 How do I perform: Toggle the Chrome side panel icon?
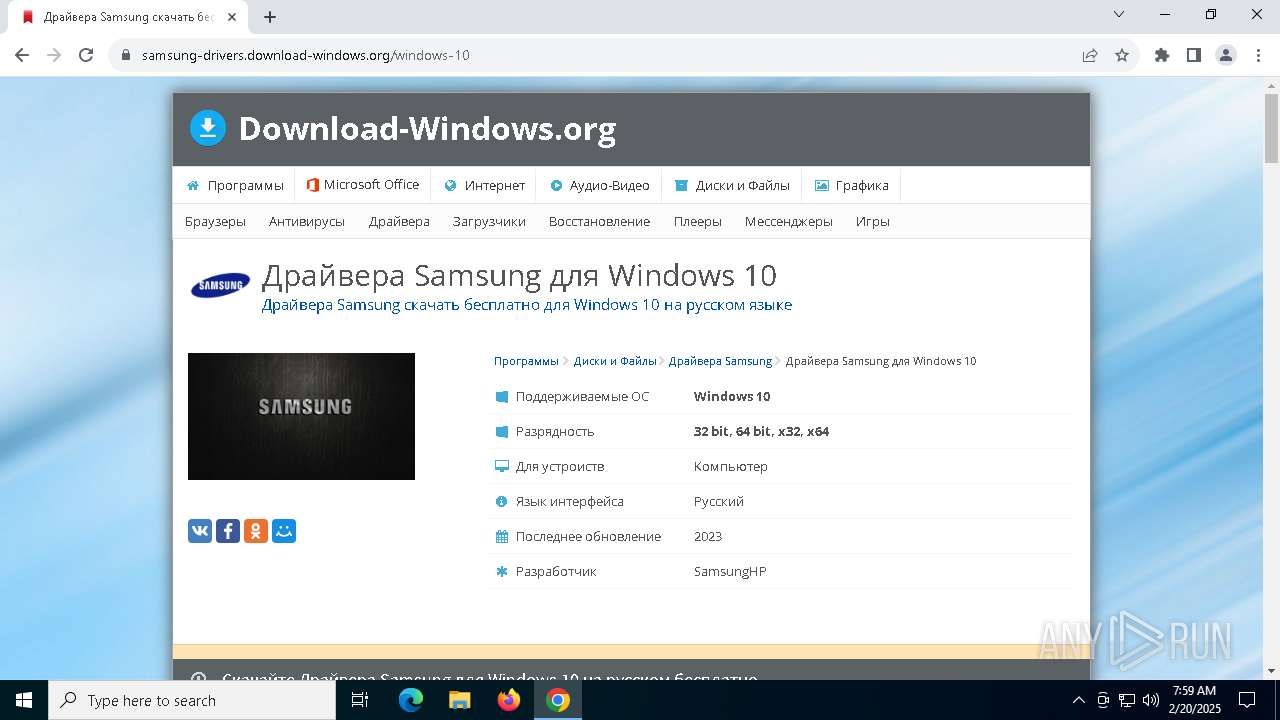tap(1194, 55)
